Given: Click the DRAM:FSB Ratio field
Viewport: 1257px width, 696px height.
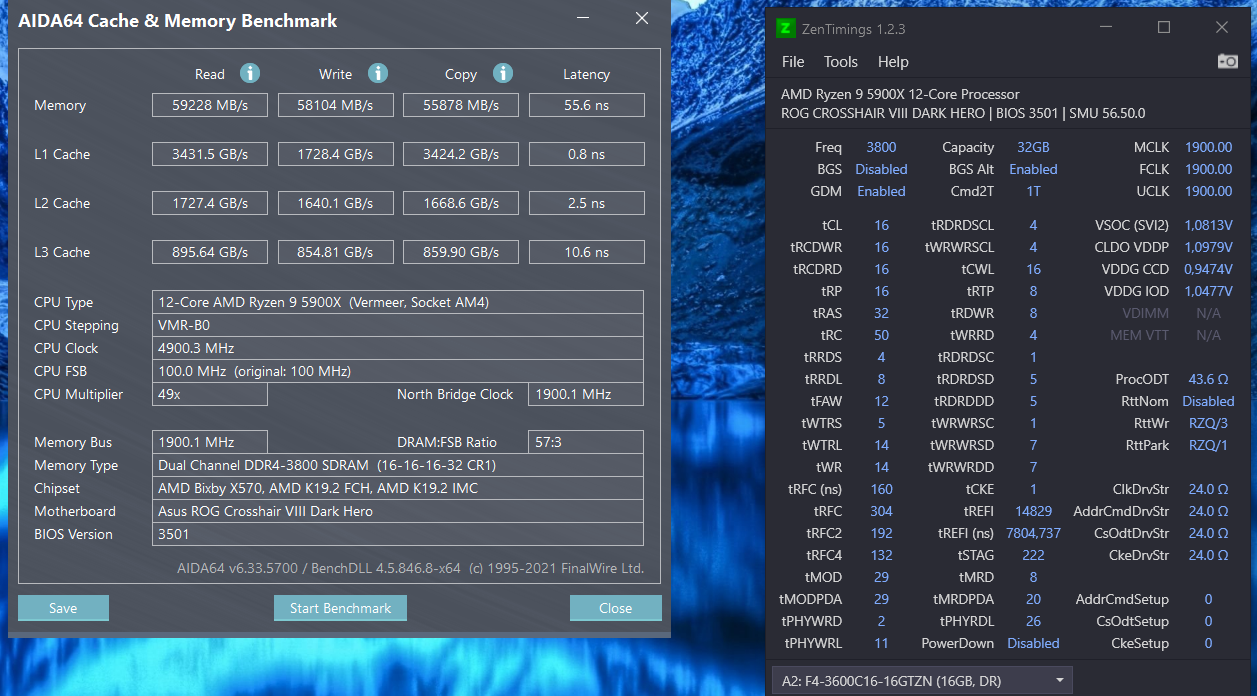Looking at the screenshot, I should (x=586, y=441).
